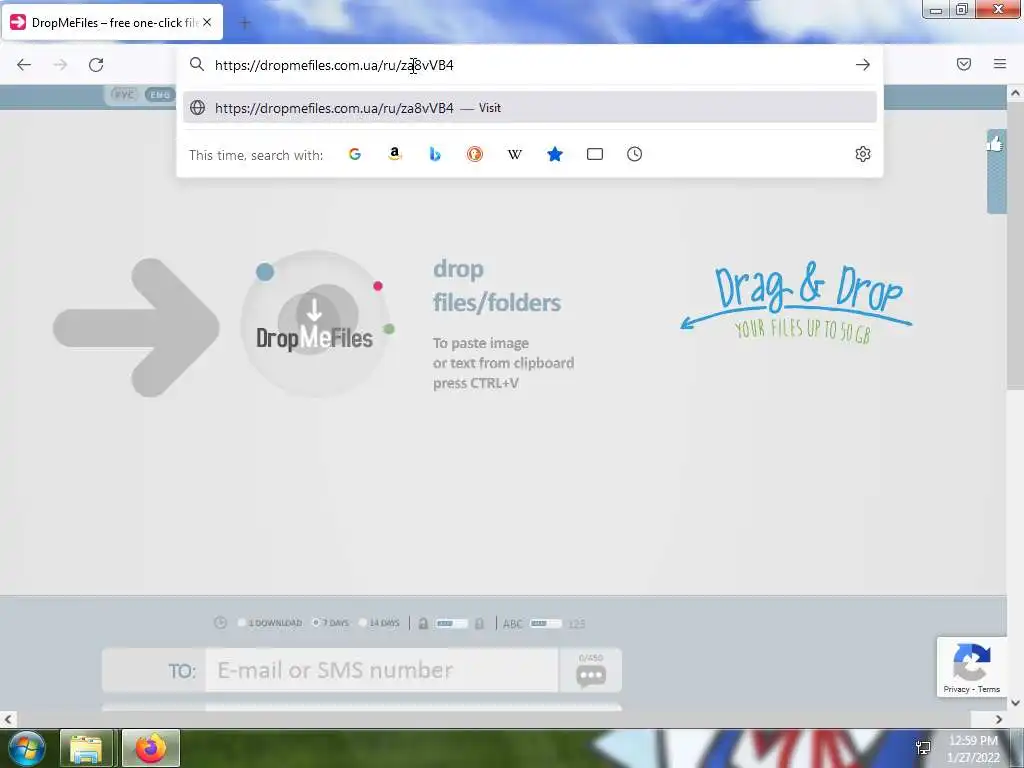This screenshot has width=1024, height=768.
Task: Click Firefox icon in taskbar
Action: click(151, 748)
